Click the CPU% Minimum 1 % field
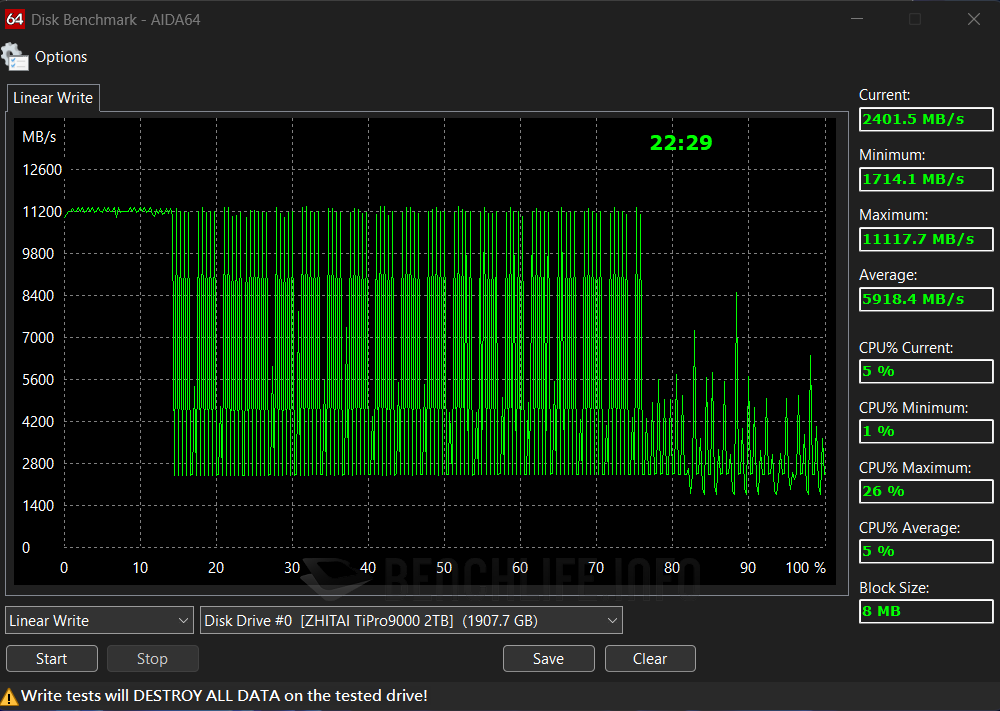 coord(926,431)
